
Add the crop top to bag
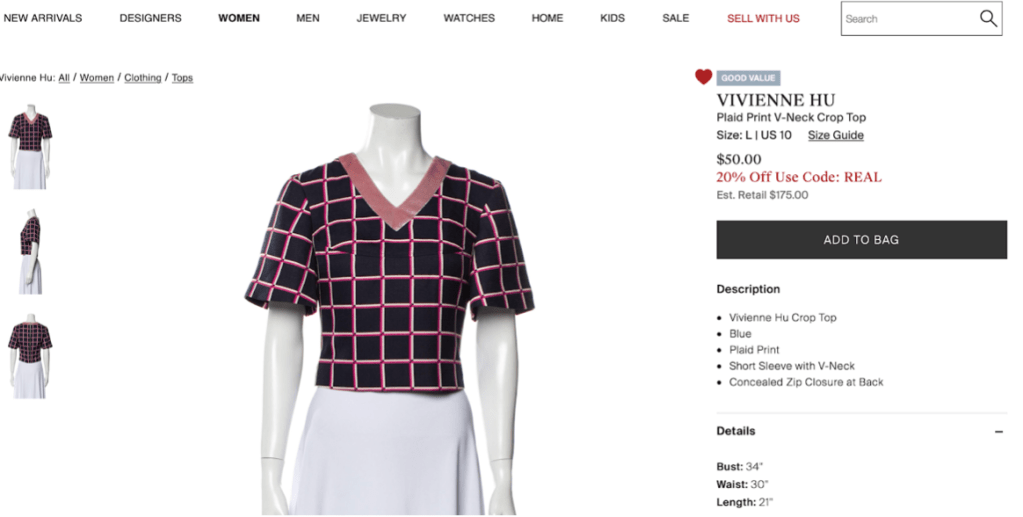tap(861, 240)
